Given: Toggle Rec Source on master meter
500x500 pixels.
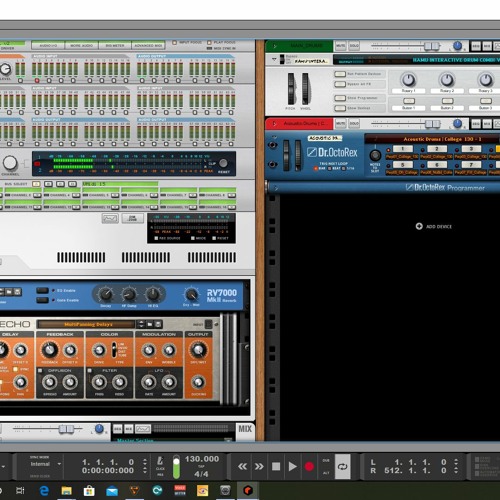Looking at the screenshot, I should point(156,238).
